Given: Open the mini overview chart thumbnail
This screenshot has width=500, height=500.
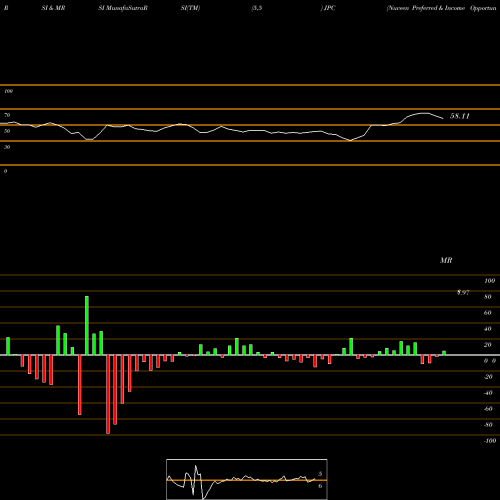Looking at the screenshot, I should point(247,479).
